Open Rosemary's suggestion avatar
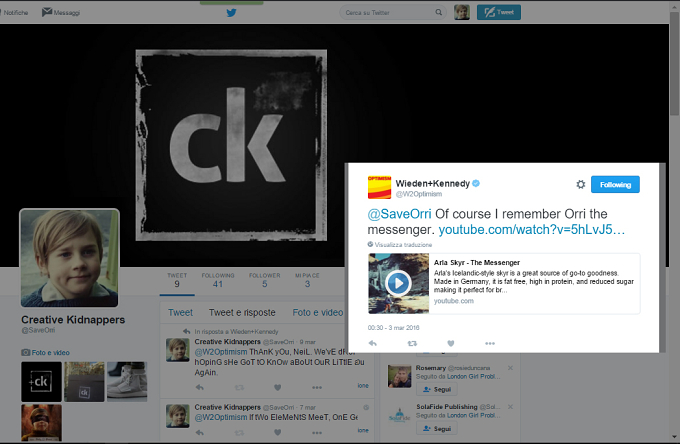The height and width of the screenshot is (444, 680). (399, 376)
